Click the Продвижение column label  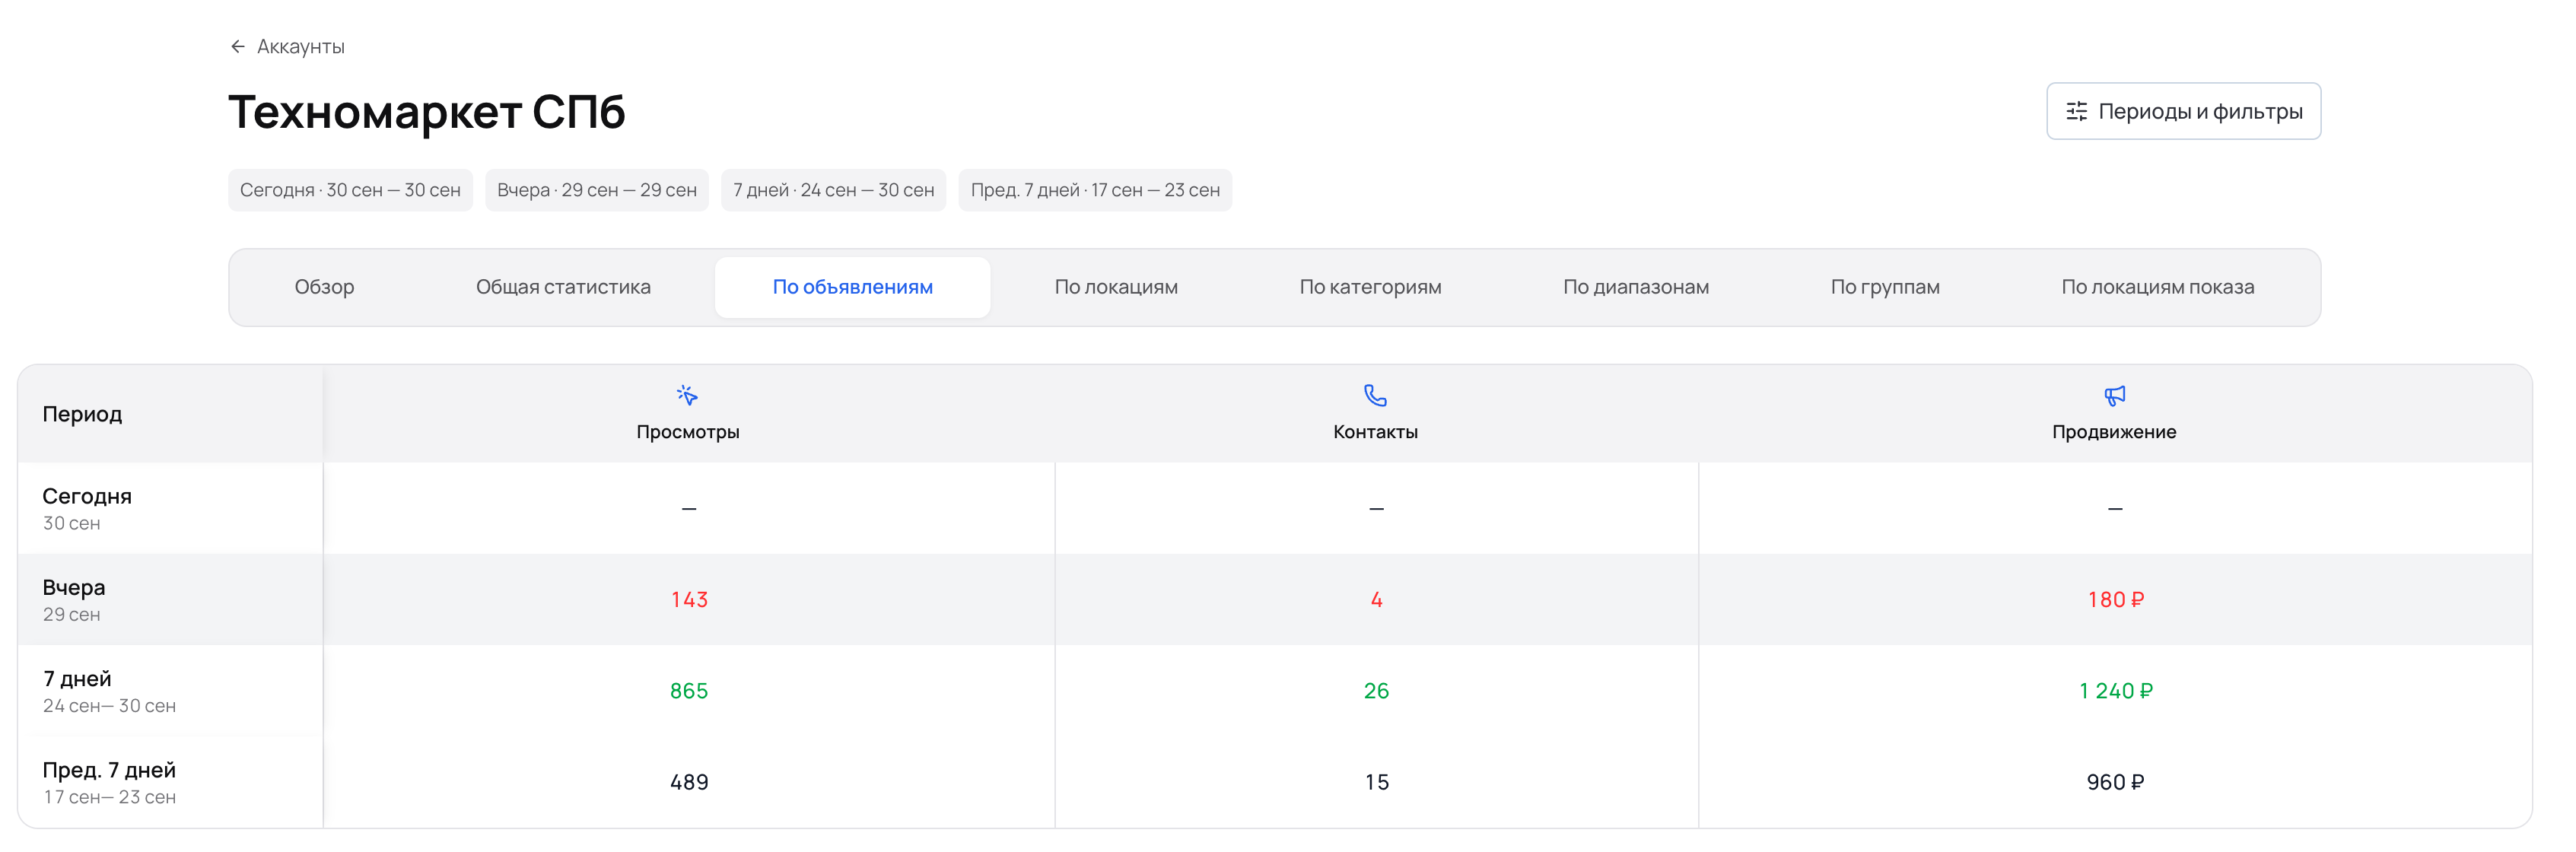point(2114,432)
